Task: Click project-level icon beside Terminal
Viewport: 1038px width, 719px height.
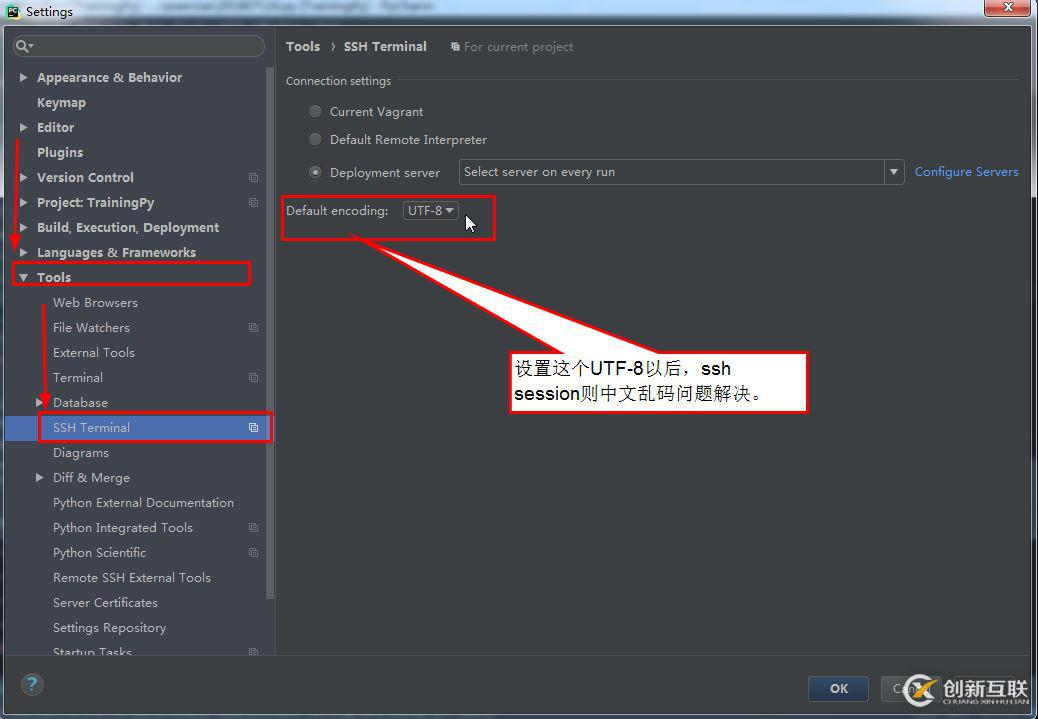Action: (x=254, y=377)
